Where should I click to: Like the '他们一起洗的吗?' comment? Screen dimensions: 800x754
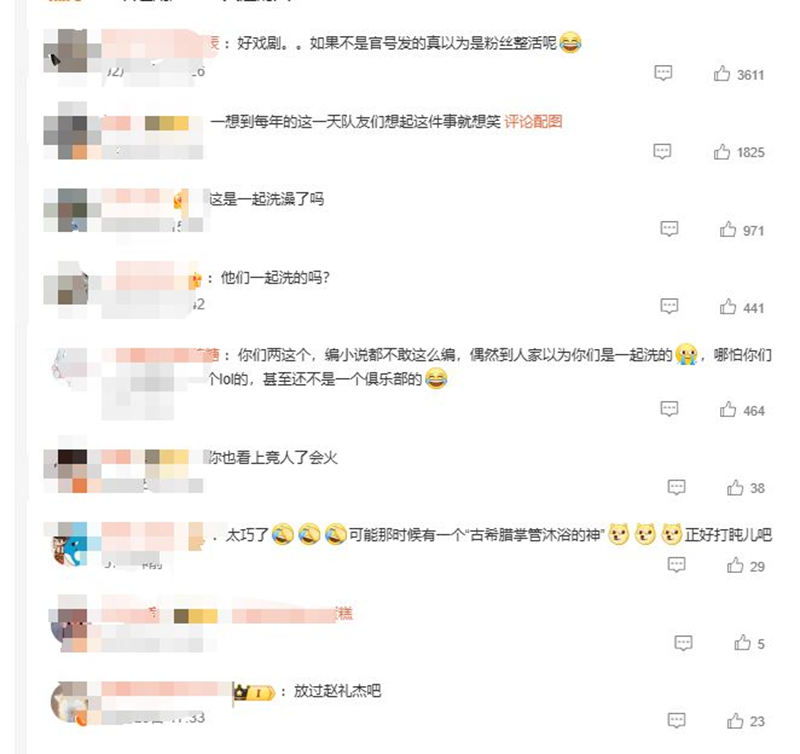(x=728, y=307)
